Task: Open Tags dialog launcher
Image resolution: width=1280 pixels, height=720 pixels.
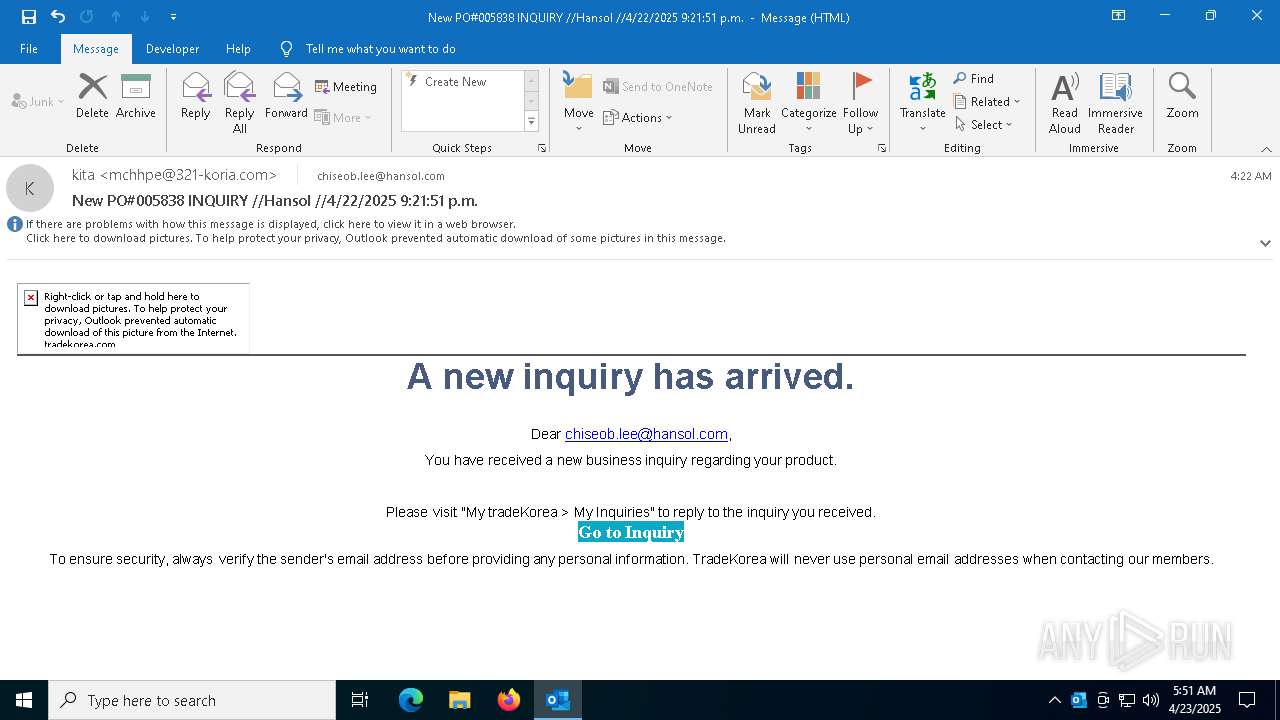Action: [882, 148]
